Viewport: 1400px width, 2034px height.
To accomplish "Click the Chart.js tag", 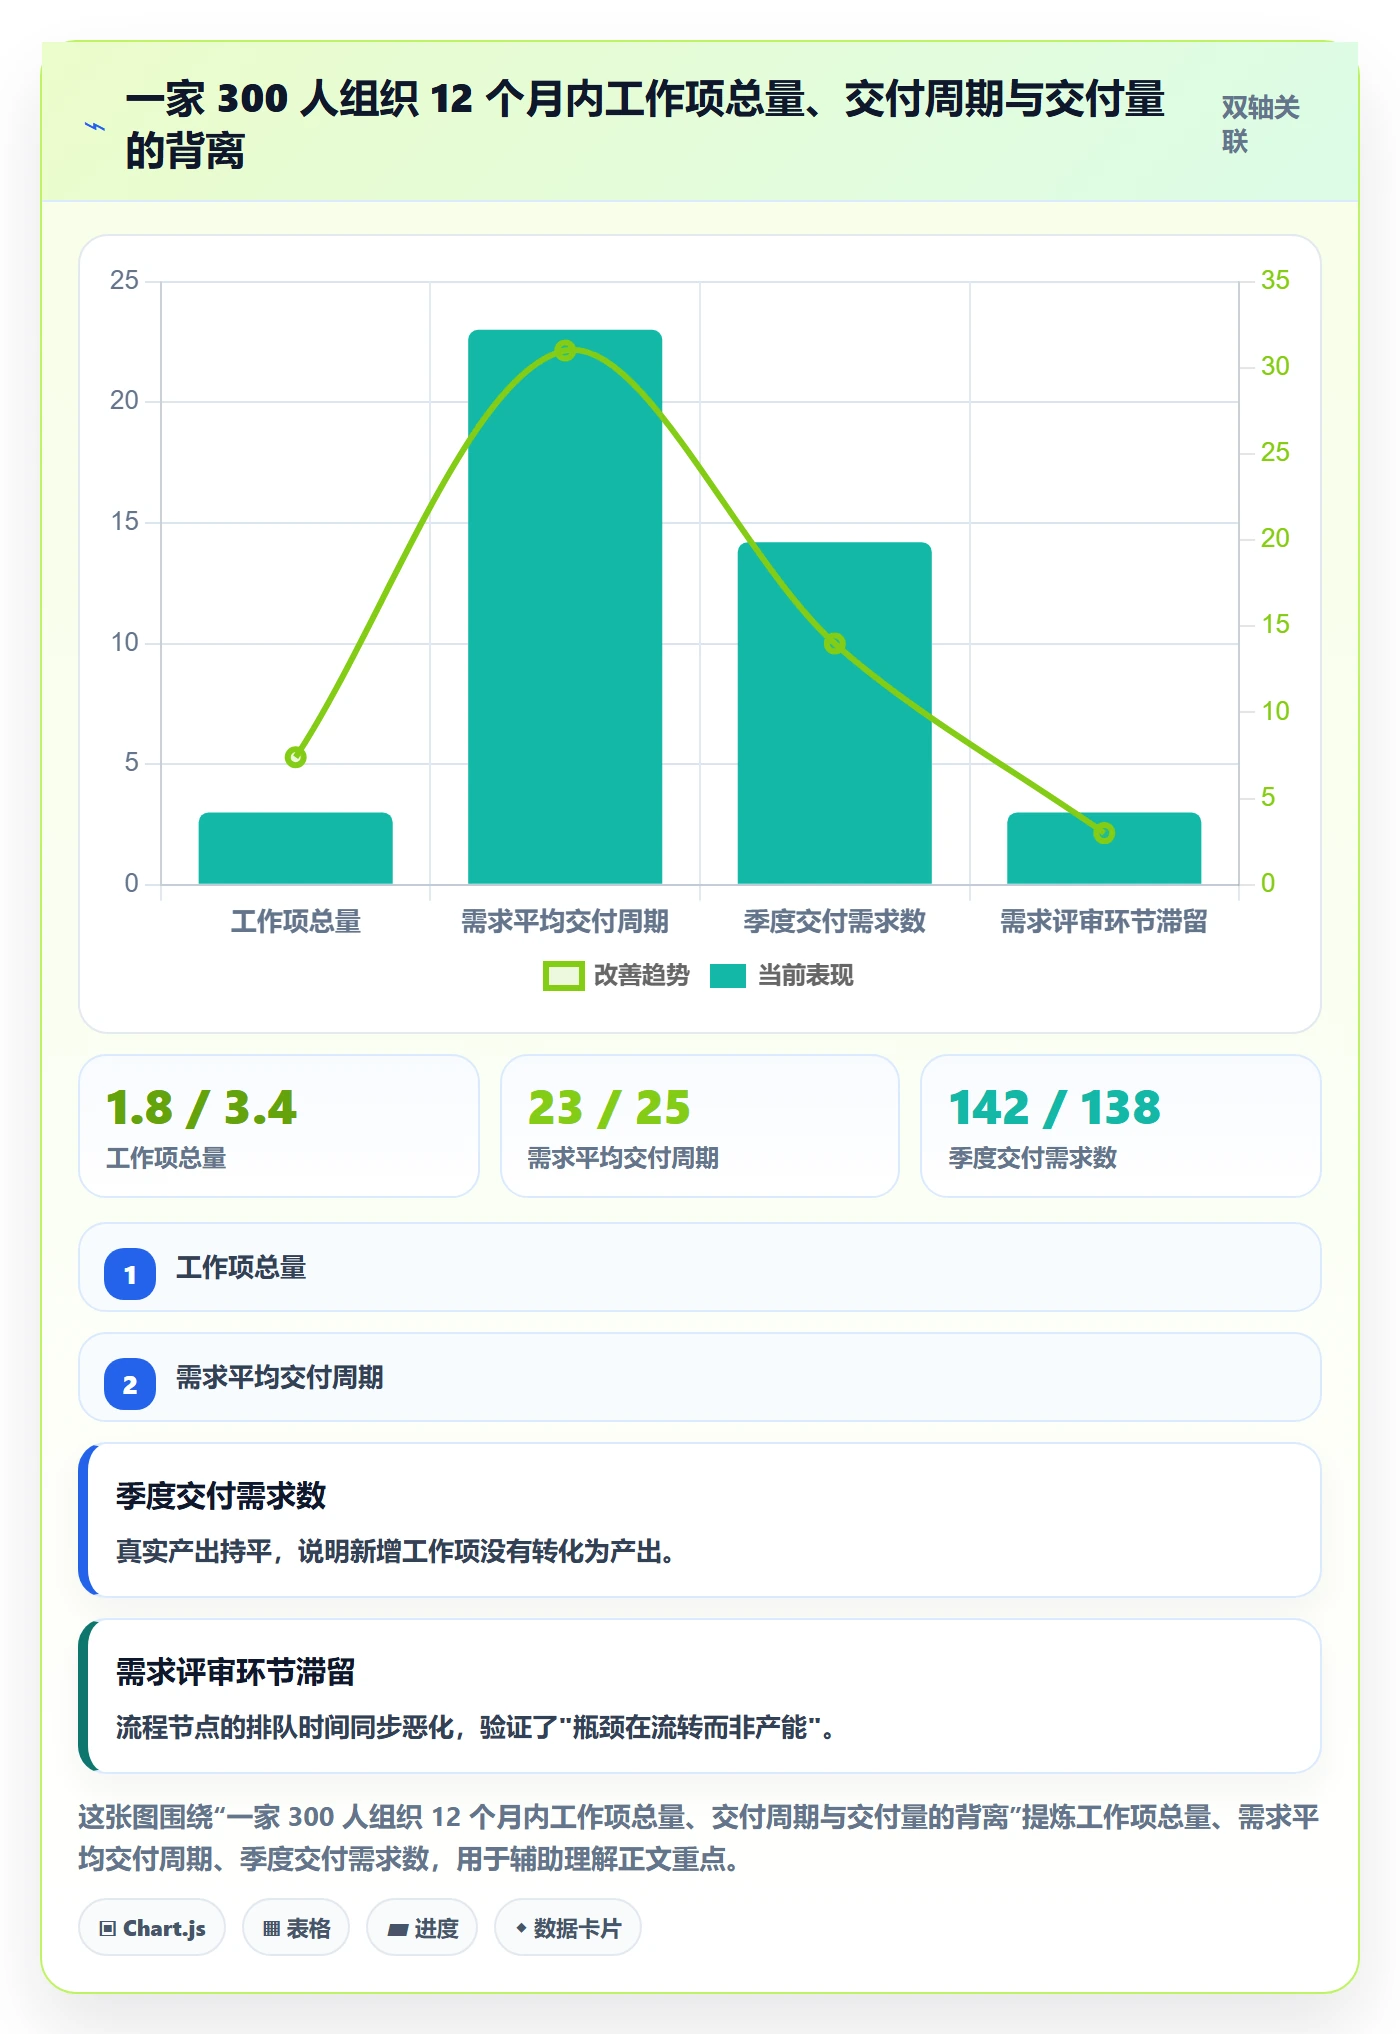I will pos(152,1928).
